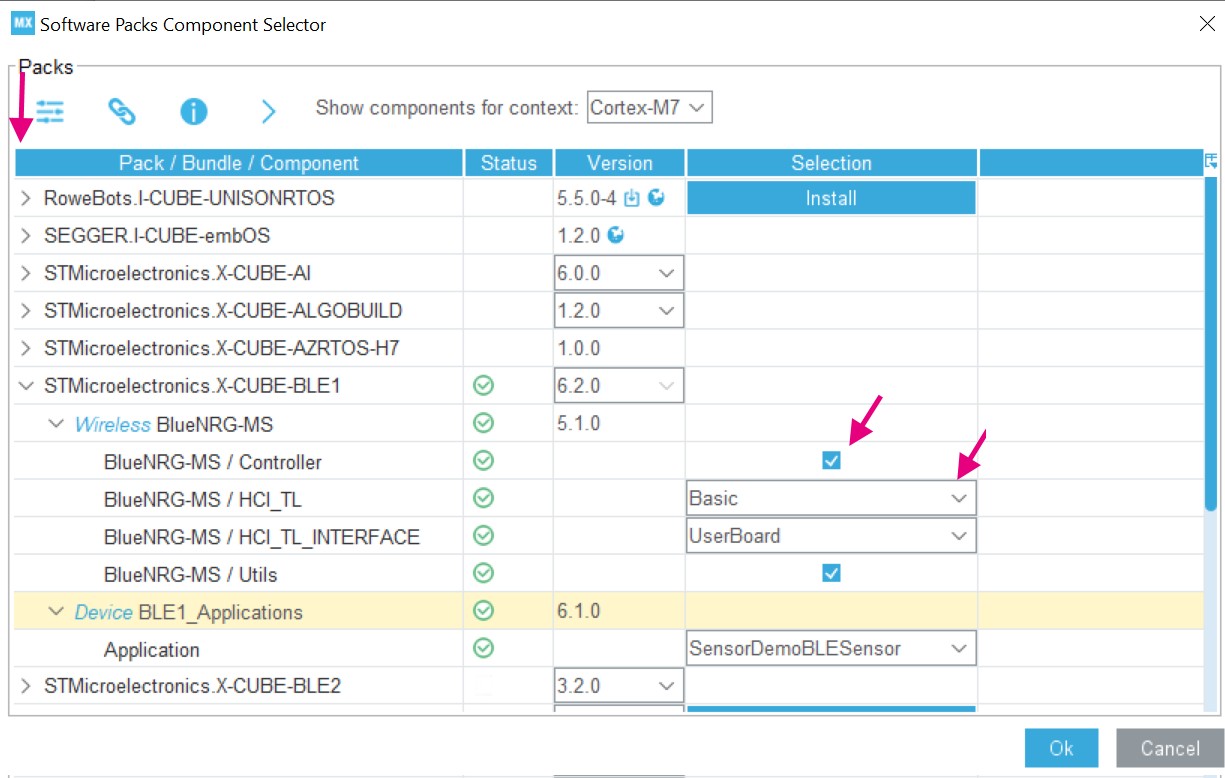Viewport: 1225px width, 778px height.
Task: Collapse the Wireless BlueNRG-MS bundle
Action: [x=57, y=424]
